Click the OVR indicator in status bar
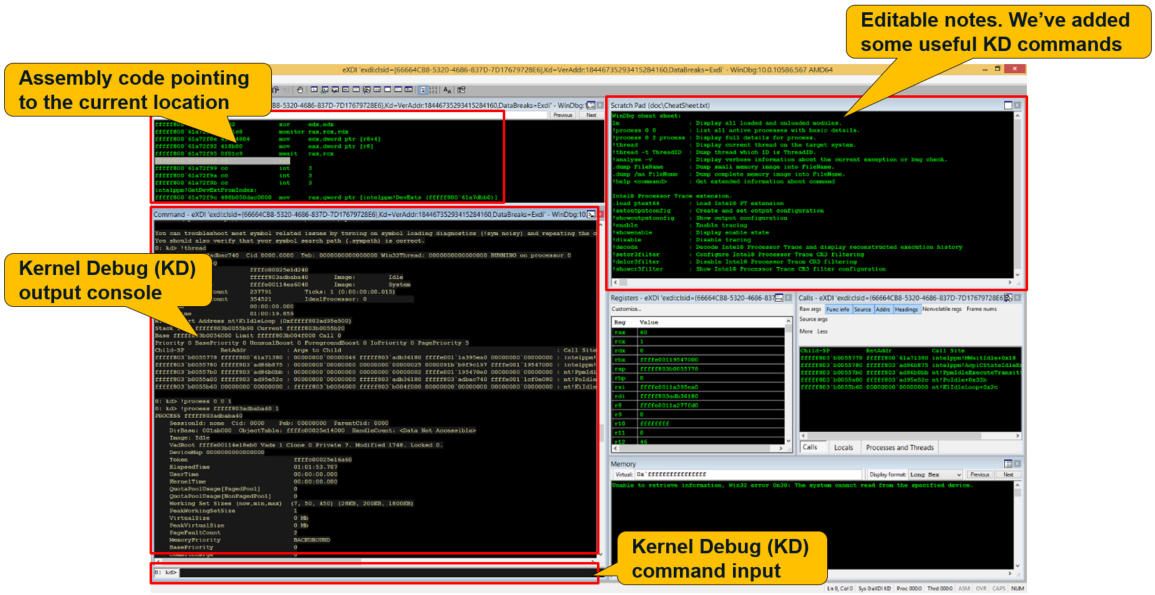 (x=981, y=589)
